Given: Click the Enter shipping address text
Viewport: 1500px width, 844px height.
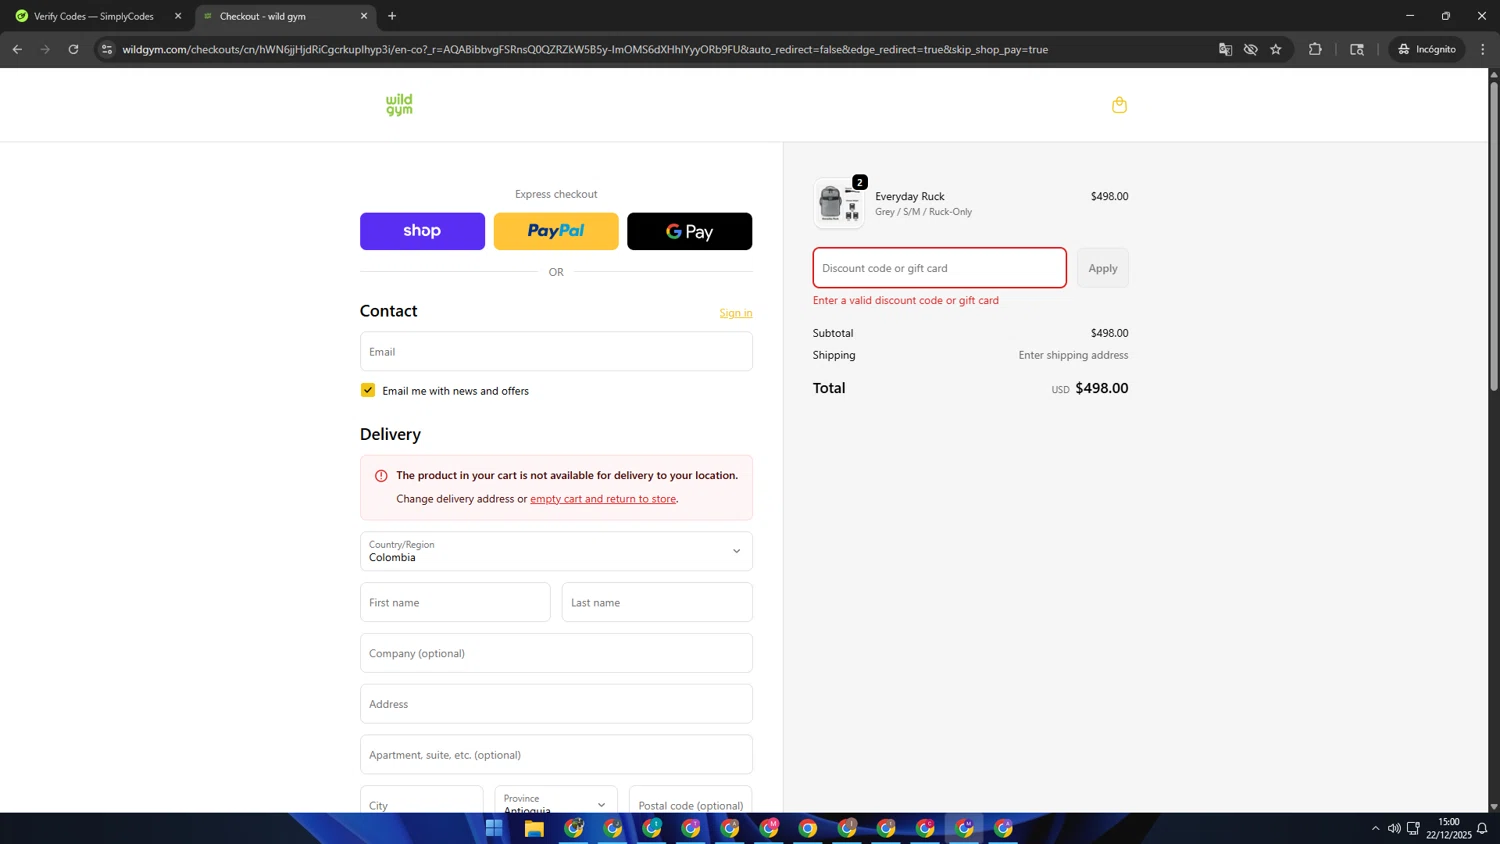Looking at the screenshot, I should click(x=1073, y=355).
